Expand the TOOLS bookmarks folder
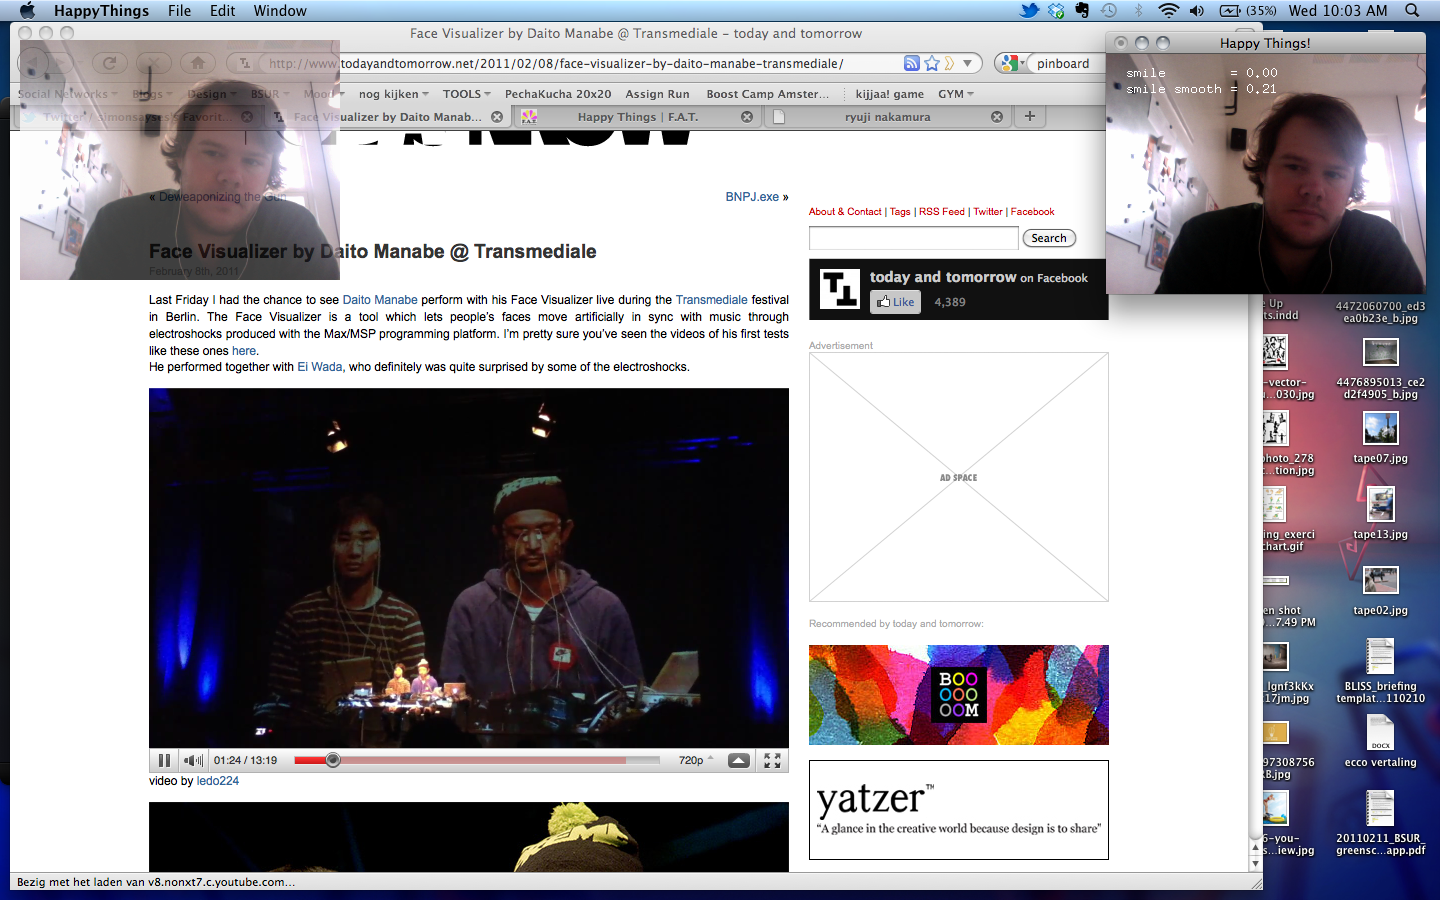The height and width of the screenshot is (900, 1440). coord(466,94)
